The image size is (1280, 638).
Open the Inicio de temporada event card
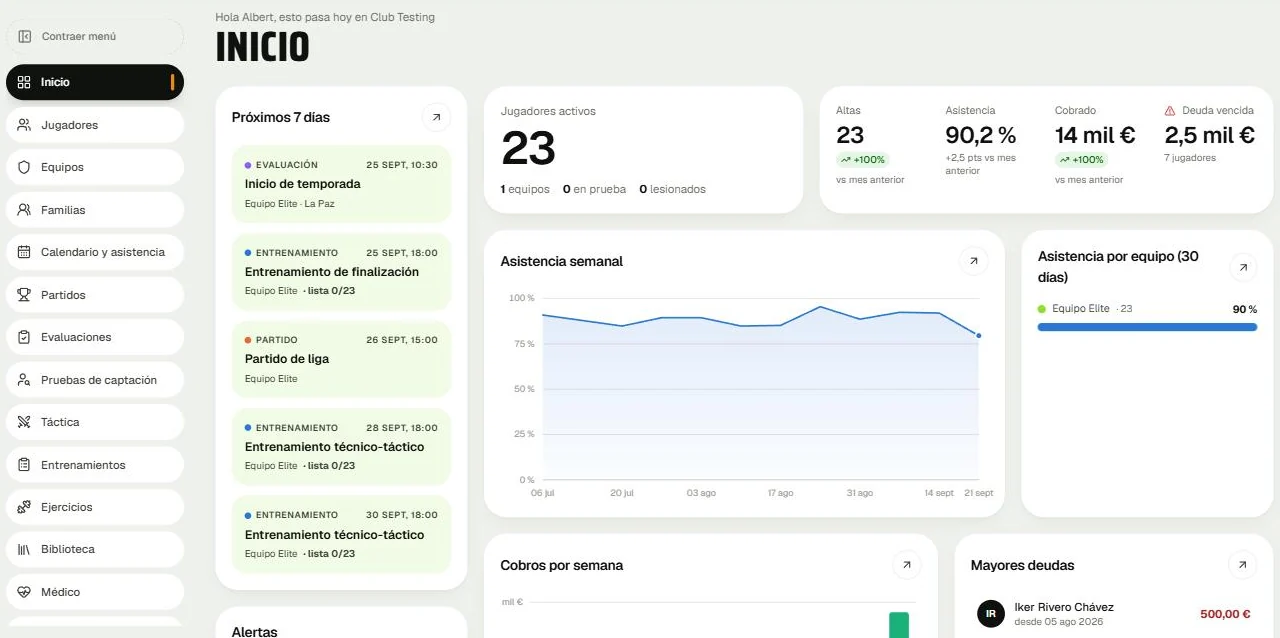(341, 184)
